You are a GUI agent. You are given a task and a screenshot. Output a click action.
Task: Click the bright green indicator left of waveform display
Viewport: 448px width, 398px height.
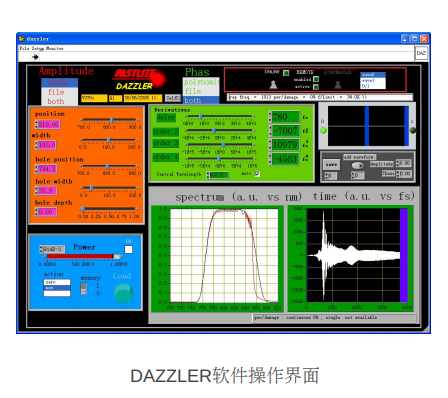coord(323,130)
